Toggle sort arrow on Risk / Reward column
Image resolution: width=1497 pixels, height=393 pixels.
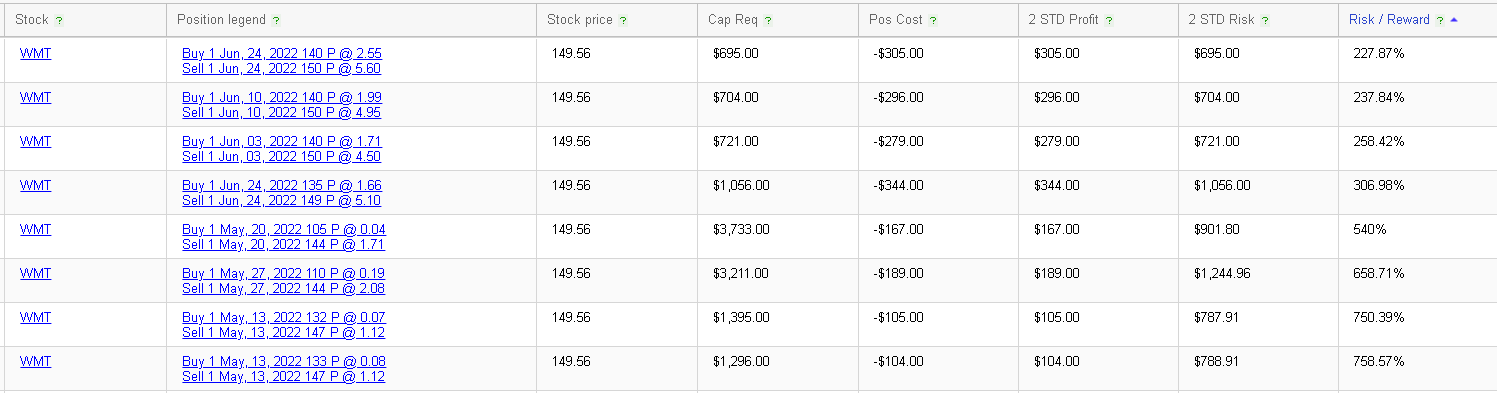click(1453, 20)
